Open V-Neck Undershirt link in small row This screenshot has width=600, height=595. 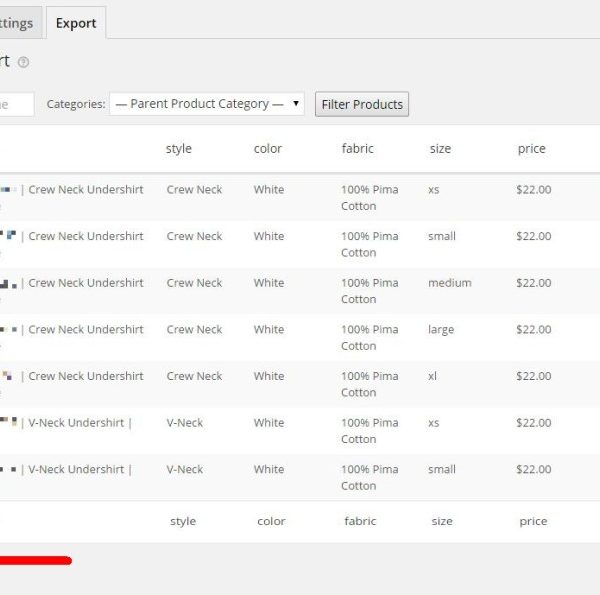point(80,470)
